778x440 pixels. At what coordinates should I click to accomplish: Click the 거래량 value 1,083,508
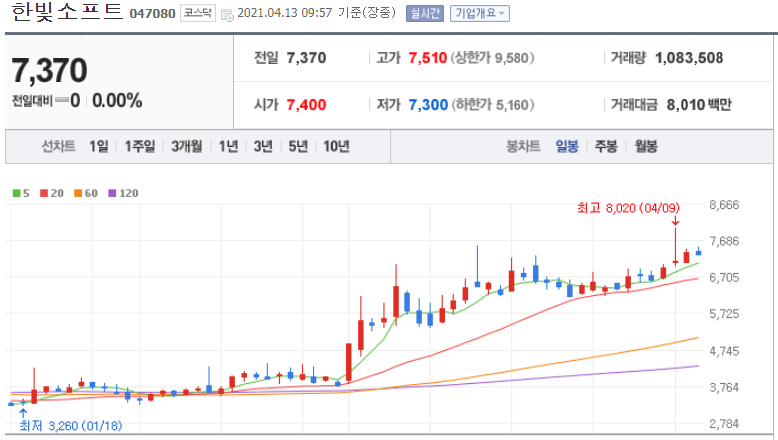point(689,58)
